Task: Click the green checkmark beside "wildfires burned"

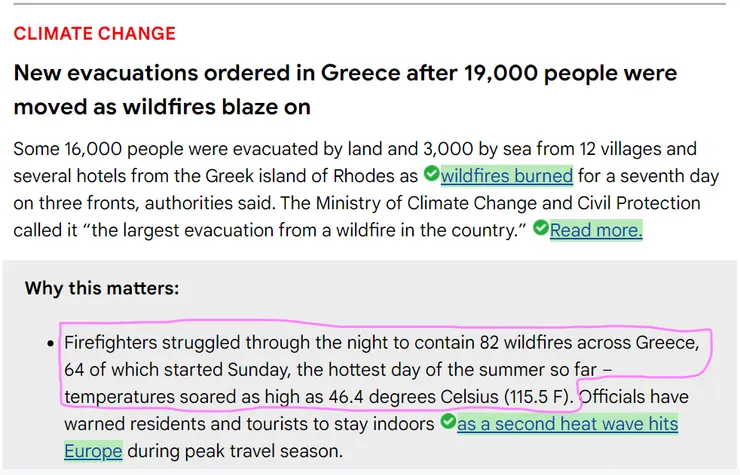Action: point(431,175)
